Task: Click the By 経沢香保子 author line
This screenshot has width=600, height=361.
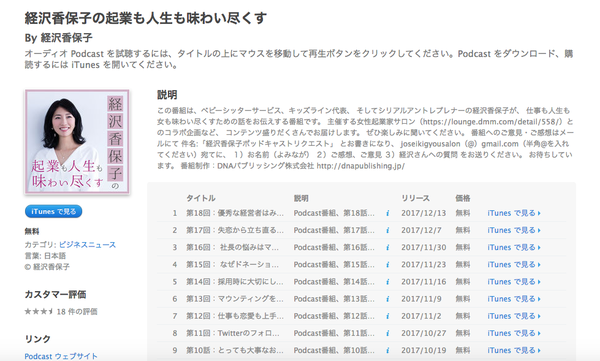Action: [x=59, y=38]
